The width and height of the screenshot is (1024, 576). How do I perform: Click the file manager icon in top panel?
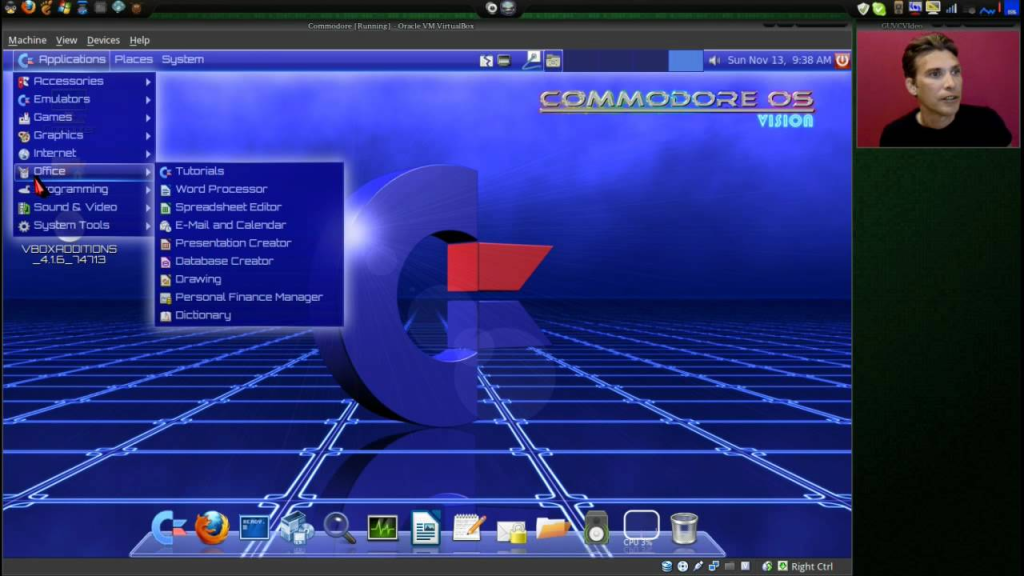[x=553, y=61]
